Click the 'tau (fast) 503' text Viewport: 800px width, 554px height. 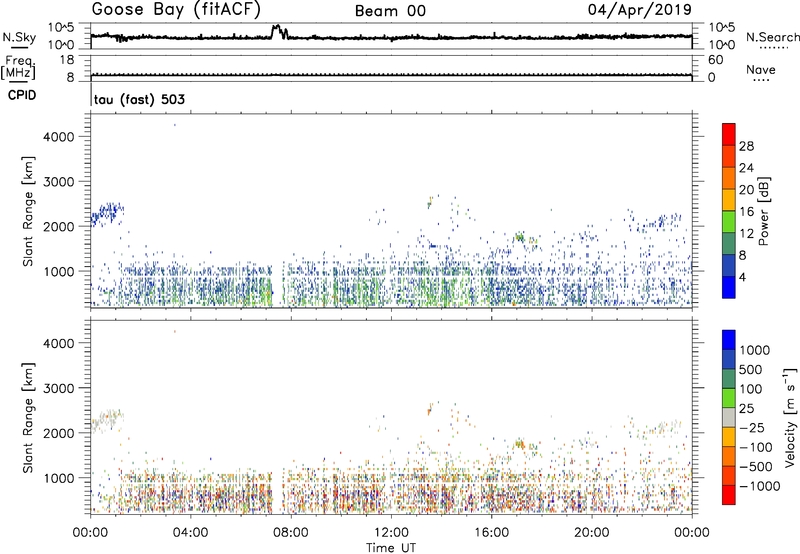coord(139,99)
